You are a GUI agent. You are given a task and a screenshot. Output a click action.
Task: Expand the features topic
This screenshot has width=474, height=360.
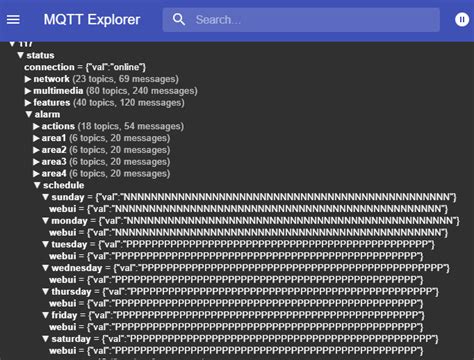(28, 103)
